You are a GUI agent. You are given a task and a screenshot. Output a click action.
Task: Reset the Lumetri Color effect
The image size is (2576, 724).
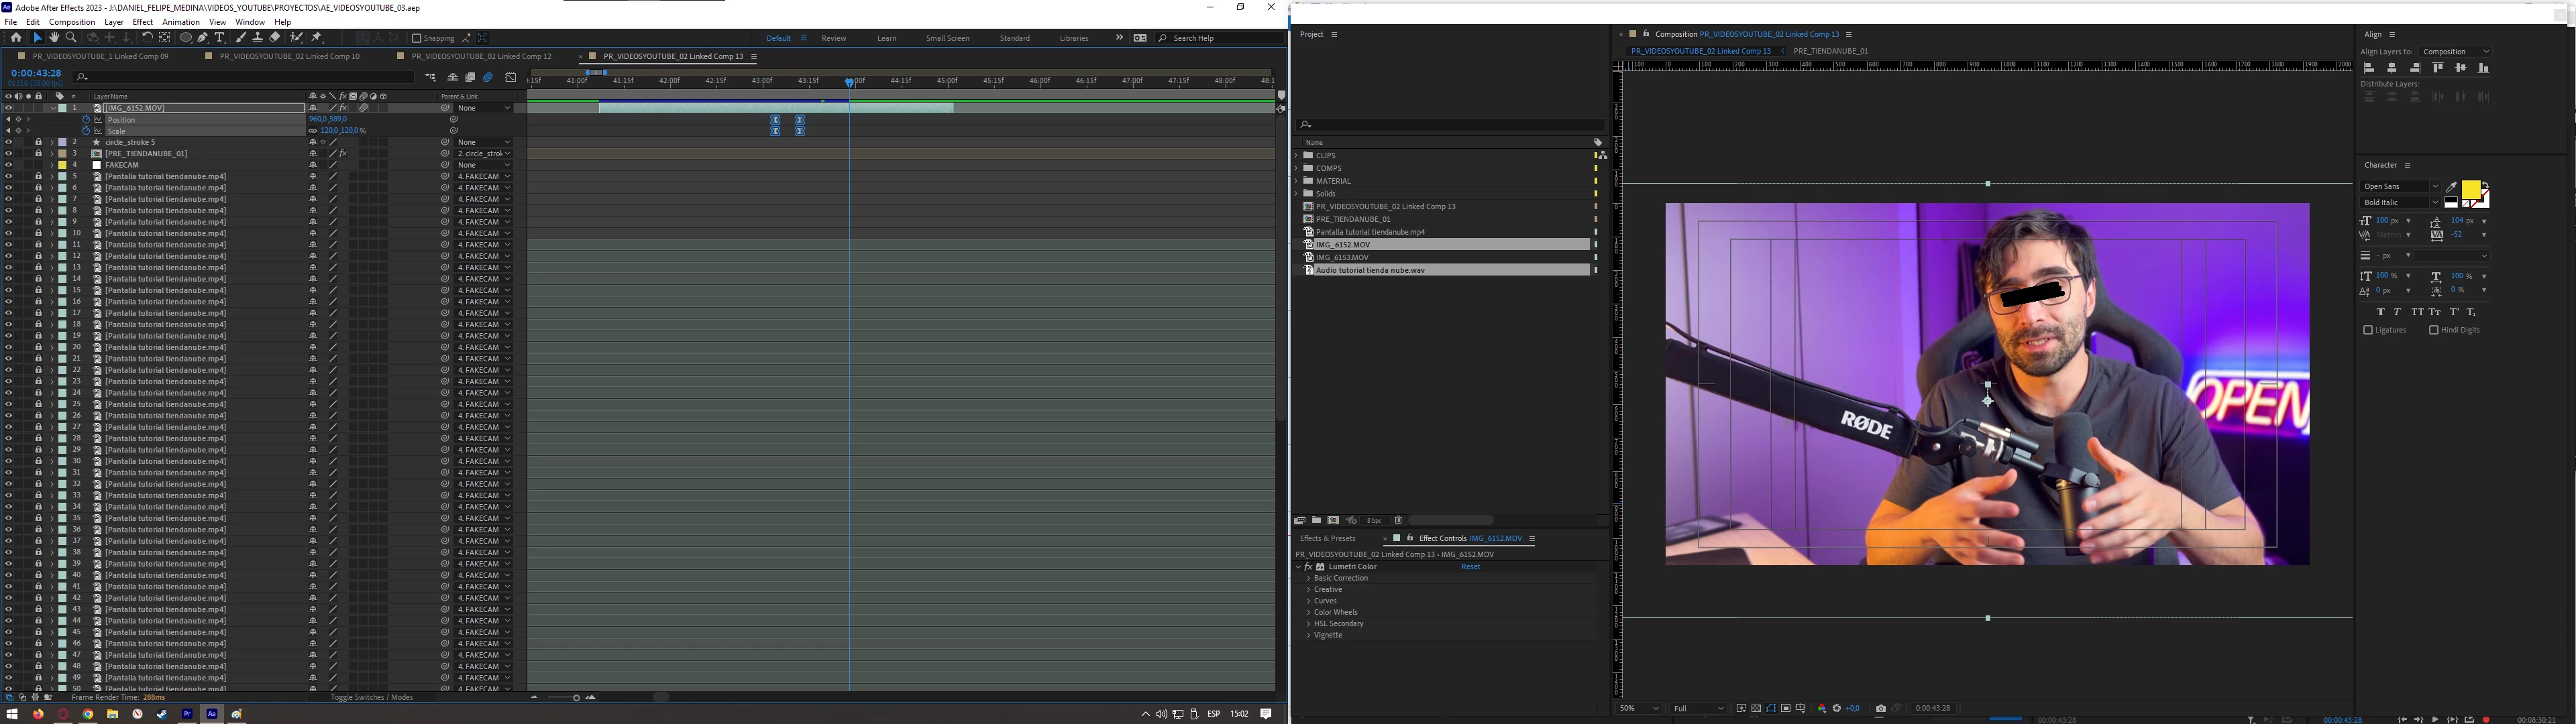(x=1470, y=567)
